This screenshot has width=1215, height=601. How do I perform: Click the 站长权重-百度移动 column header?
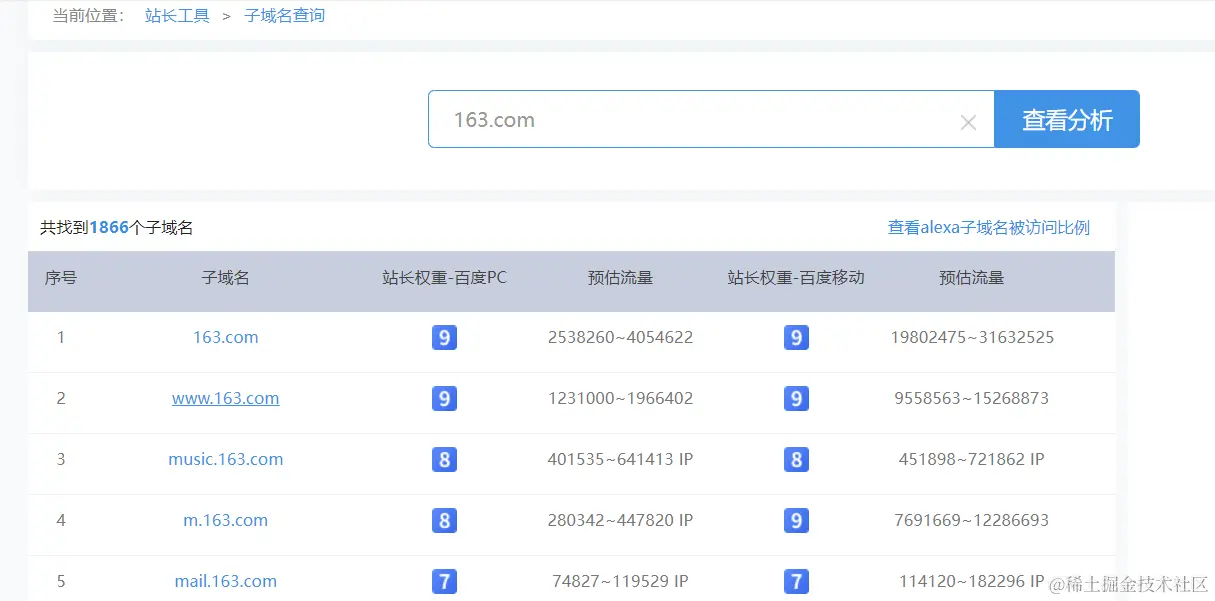(796, 278)
